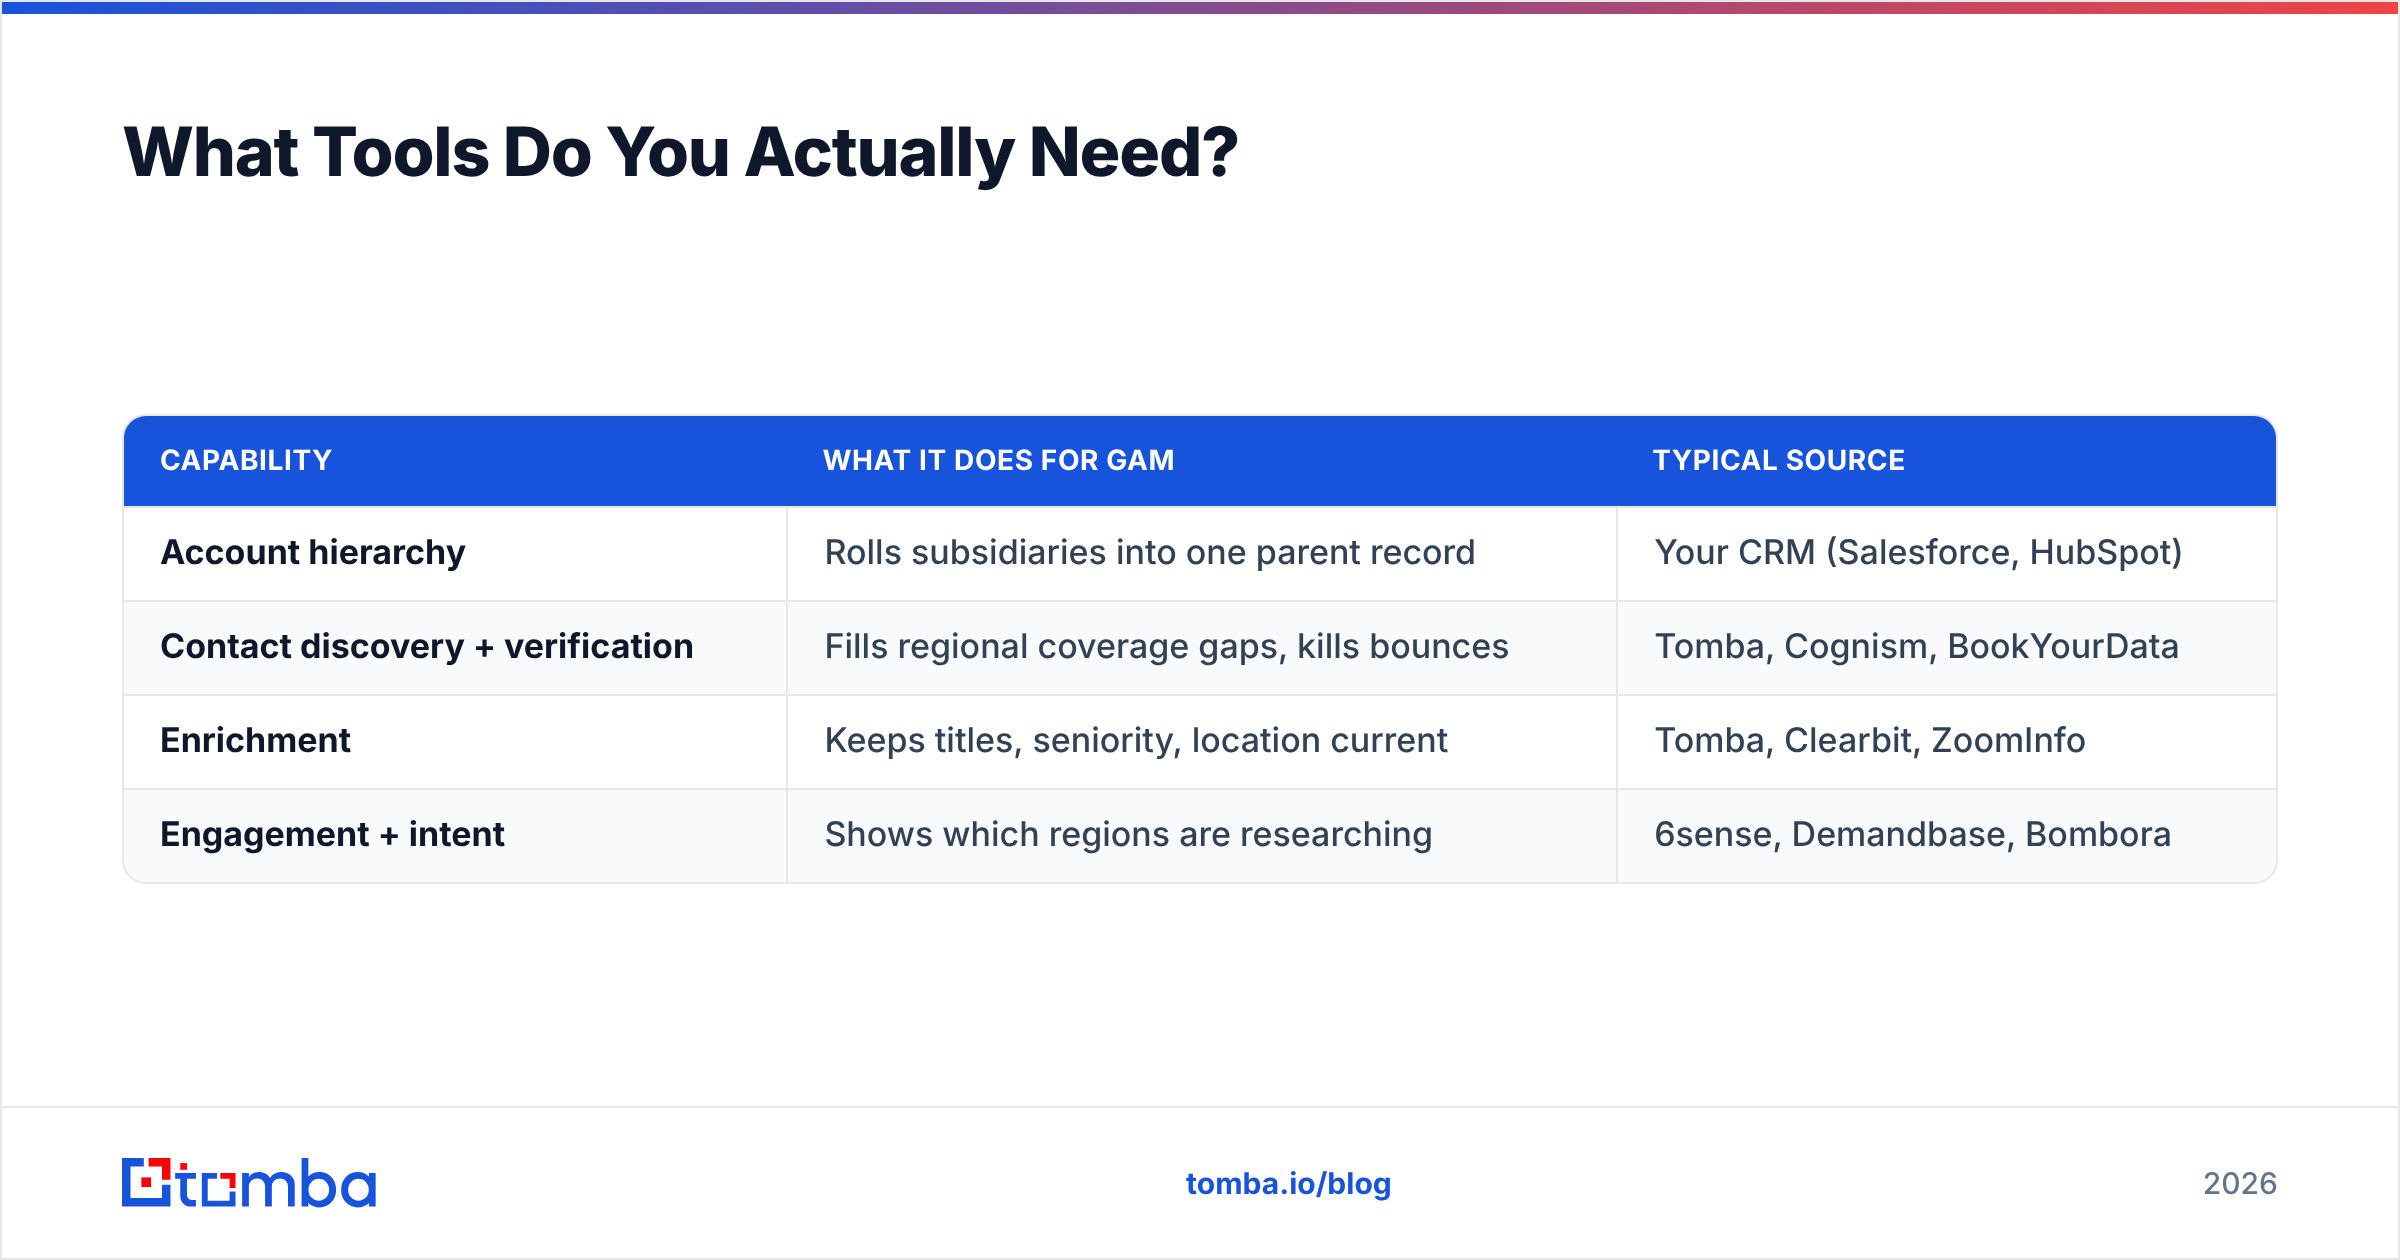2400x1260 pixels.
Task: Click the 'Enrichment' cell
Action: (455, 741)
